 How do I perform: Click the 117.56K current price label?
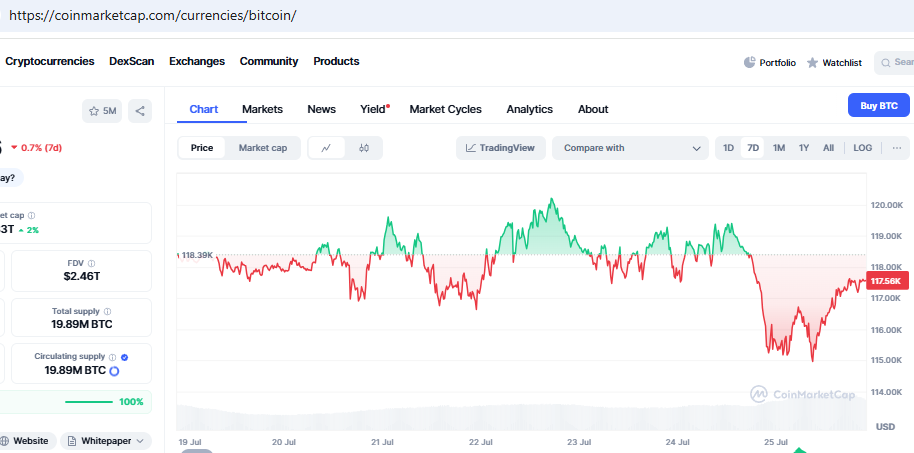pyautogui.click(x=887, y=281)
